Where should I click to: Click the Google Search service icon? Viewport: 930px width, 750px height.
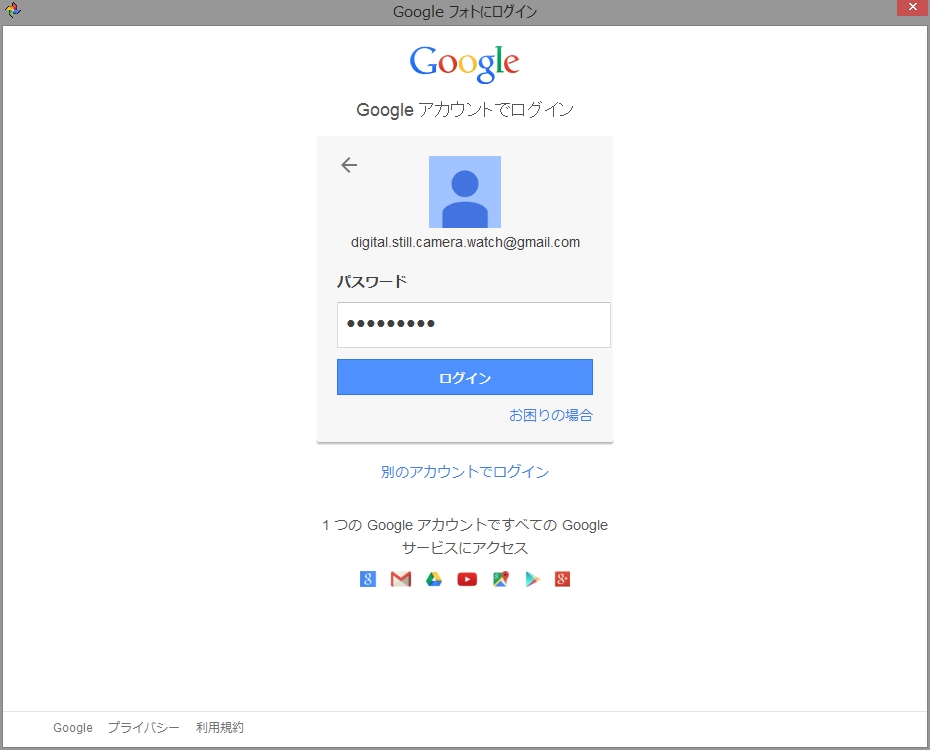(368, 579)
